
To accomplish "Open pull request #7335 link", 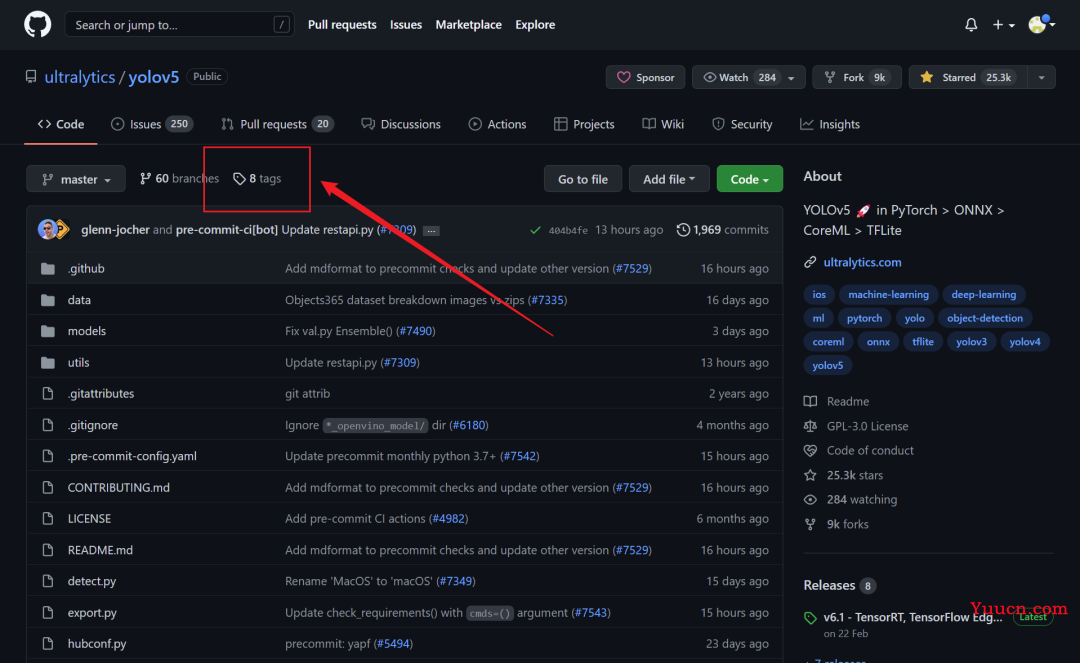I will [x=547, y=300].
